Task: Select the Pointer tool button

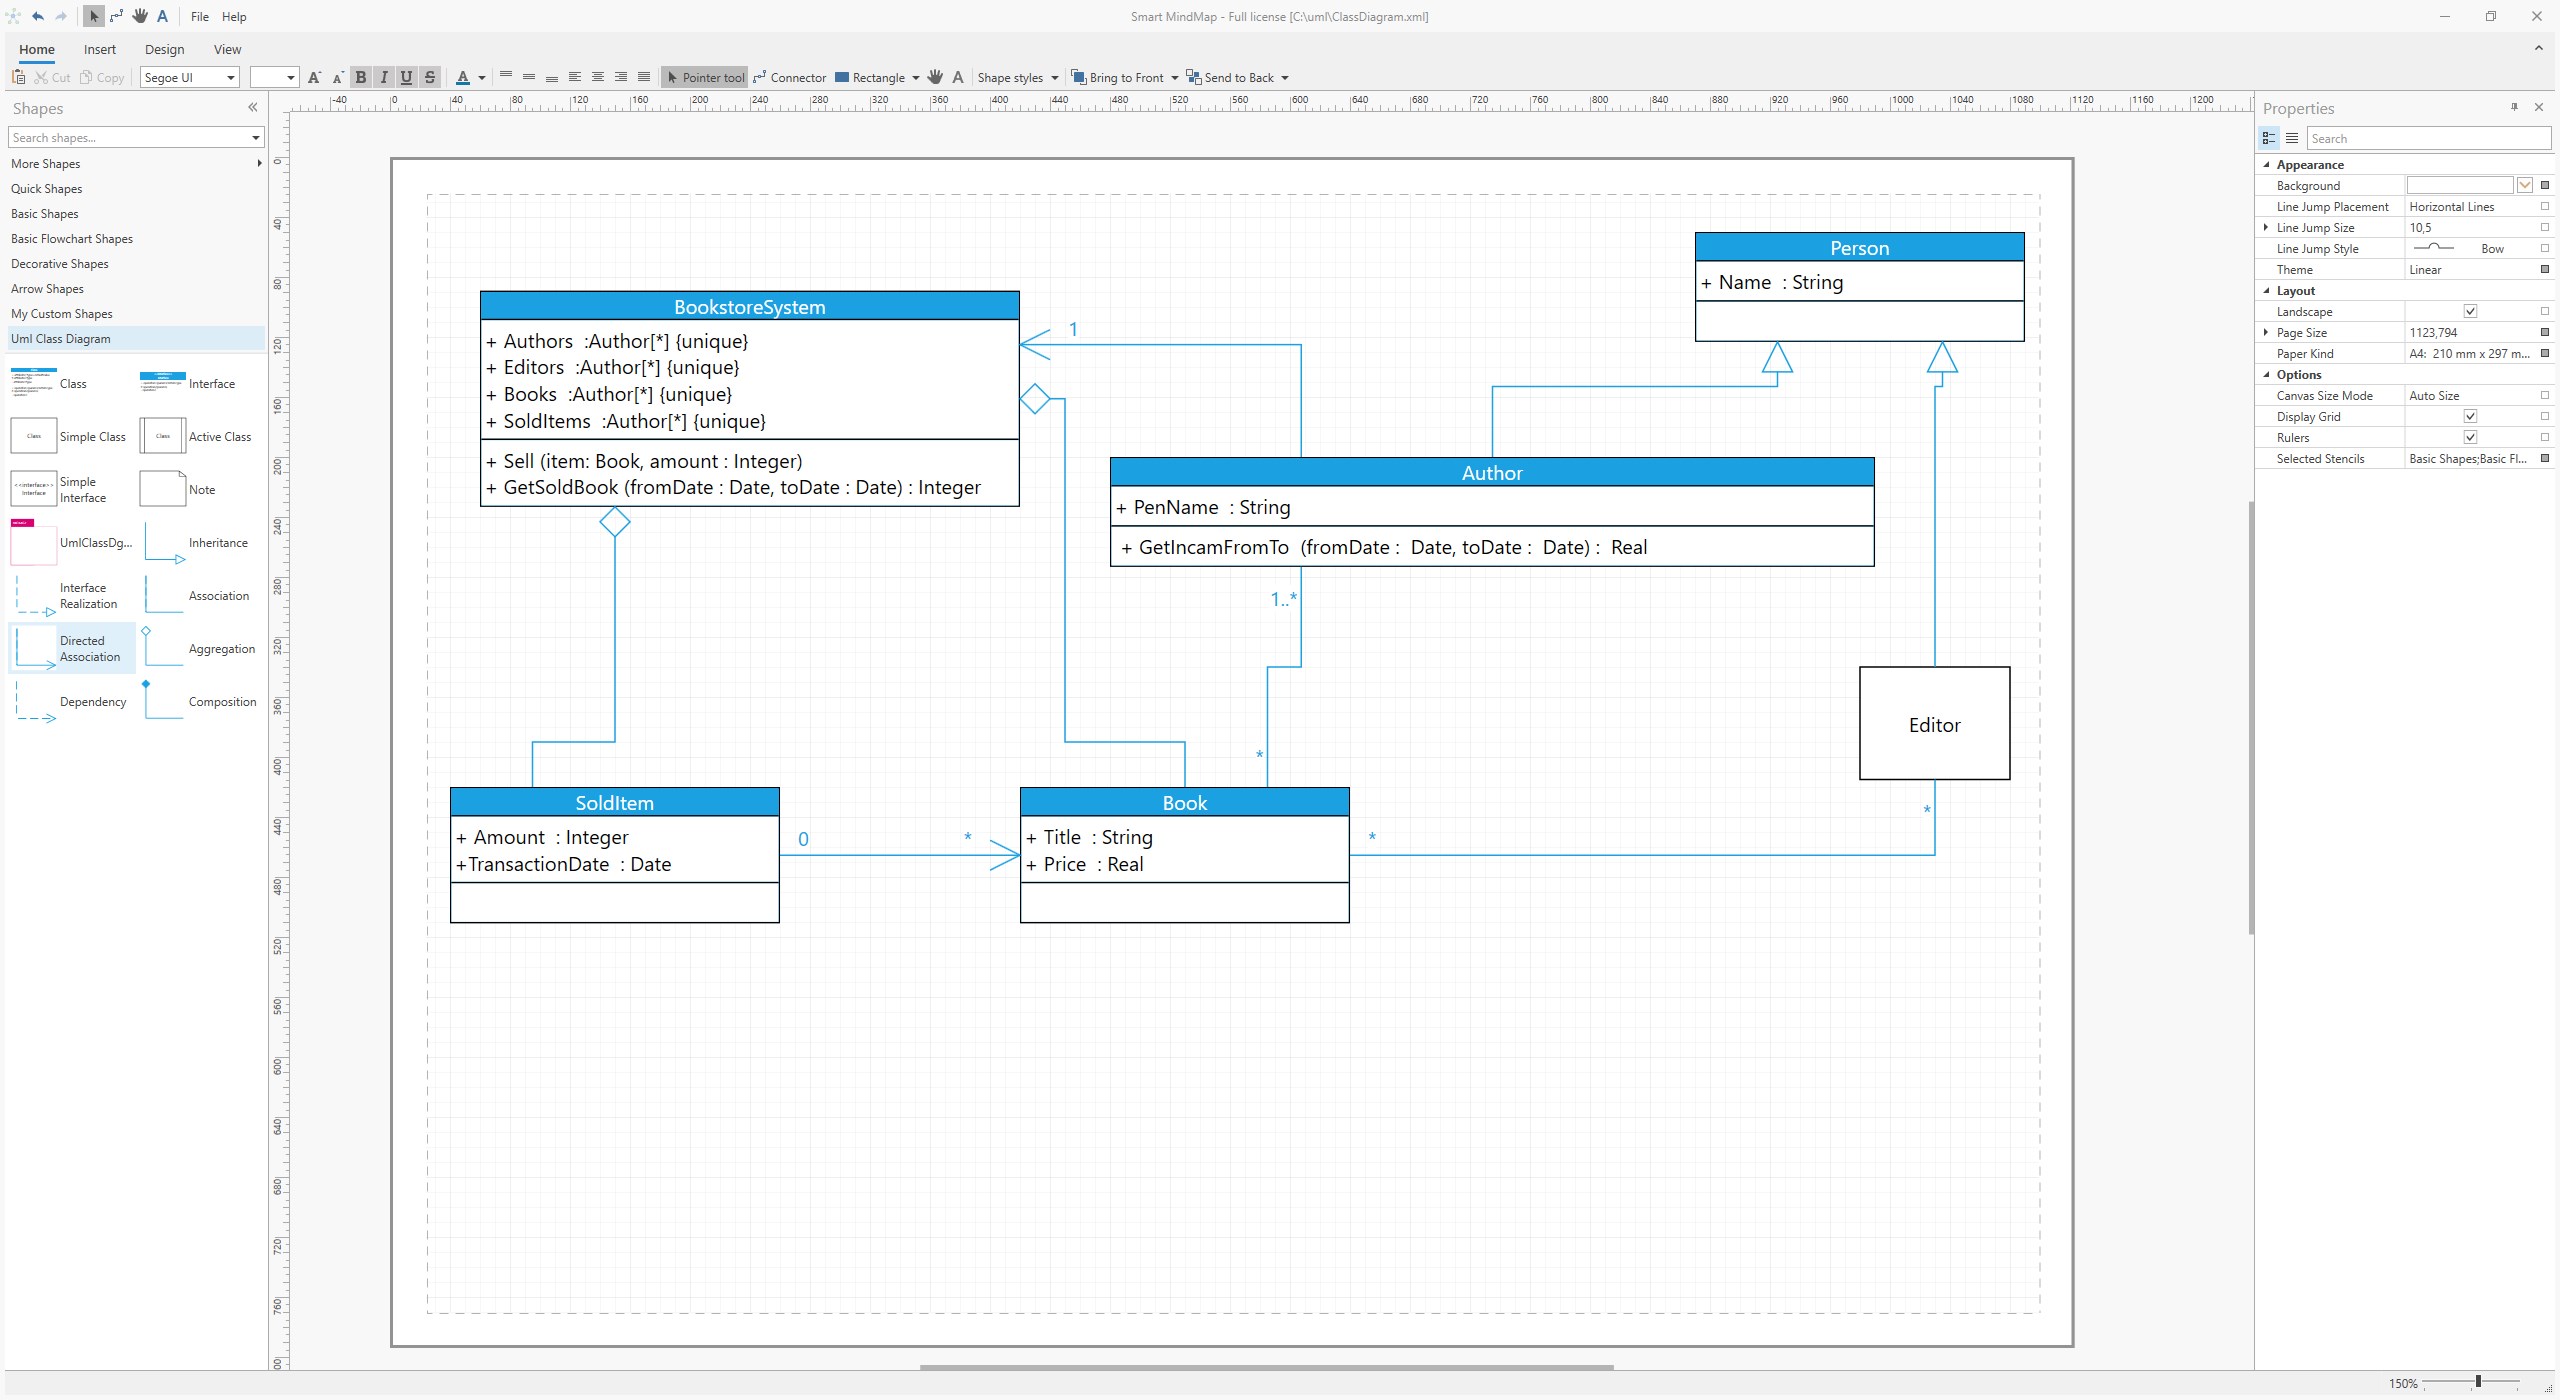Action: [705, 77]
